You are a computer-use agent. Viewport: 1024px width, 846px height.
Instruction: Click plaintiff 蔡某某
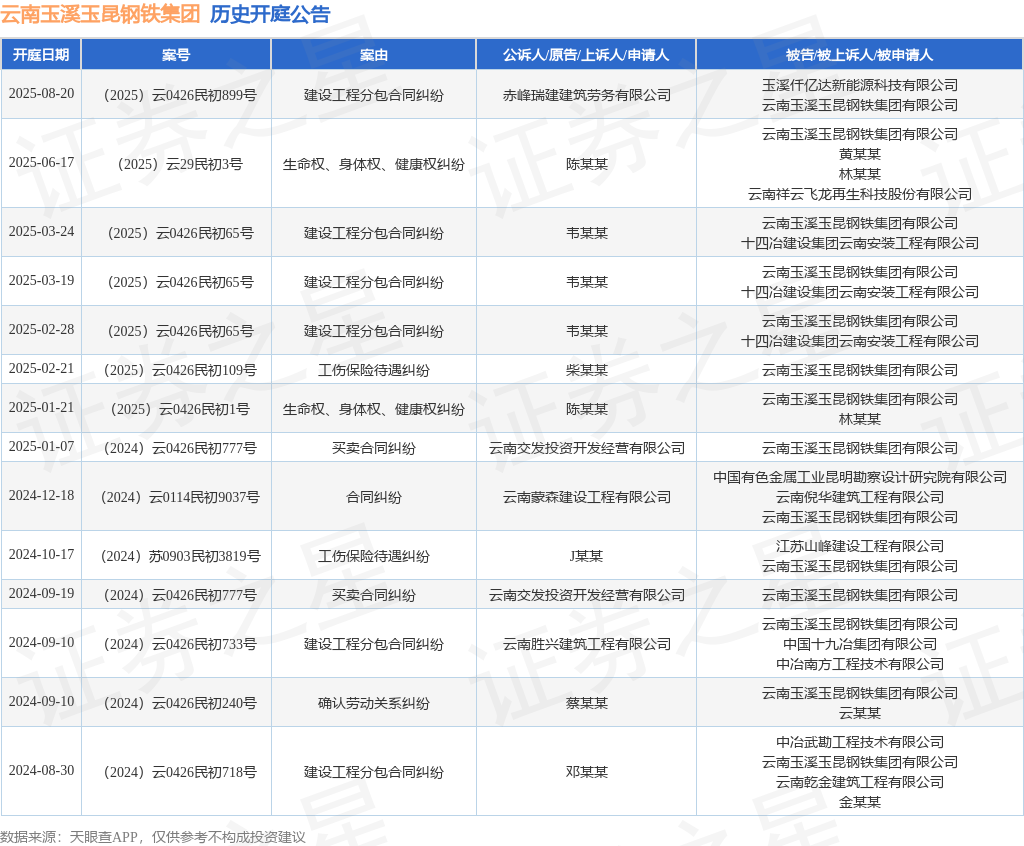click(x=586, y=703)
